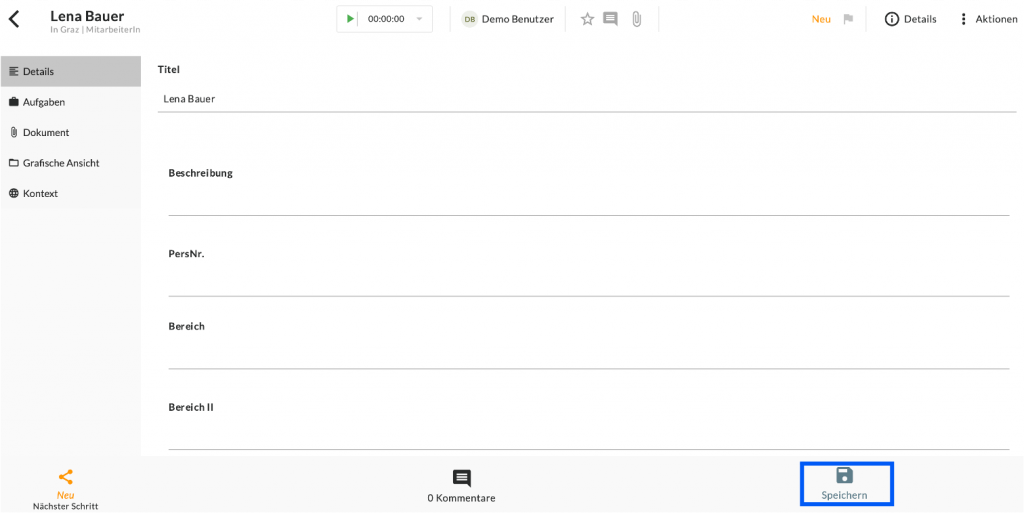Open the comments speech bubble icon in header

(x=610, y=19)
